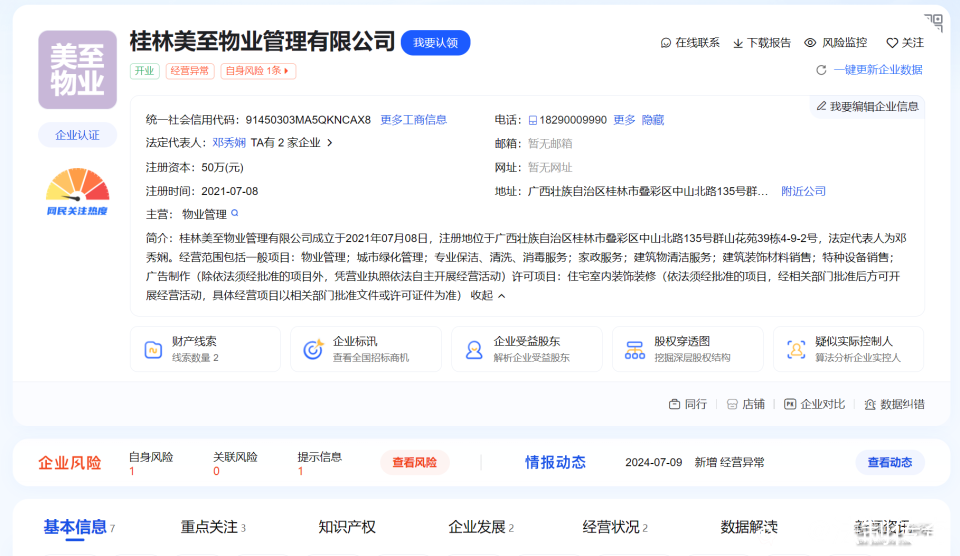Open the 疑似实际控制人 scan-person icon

795,350
